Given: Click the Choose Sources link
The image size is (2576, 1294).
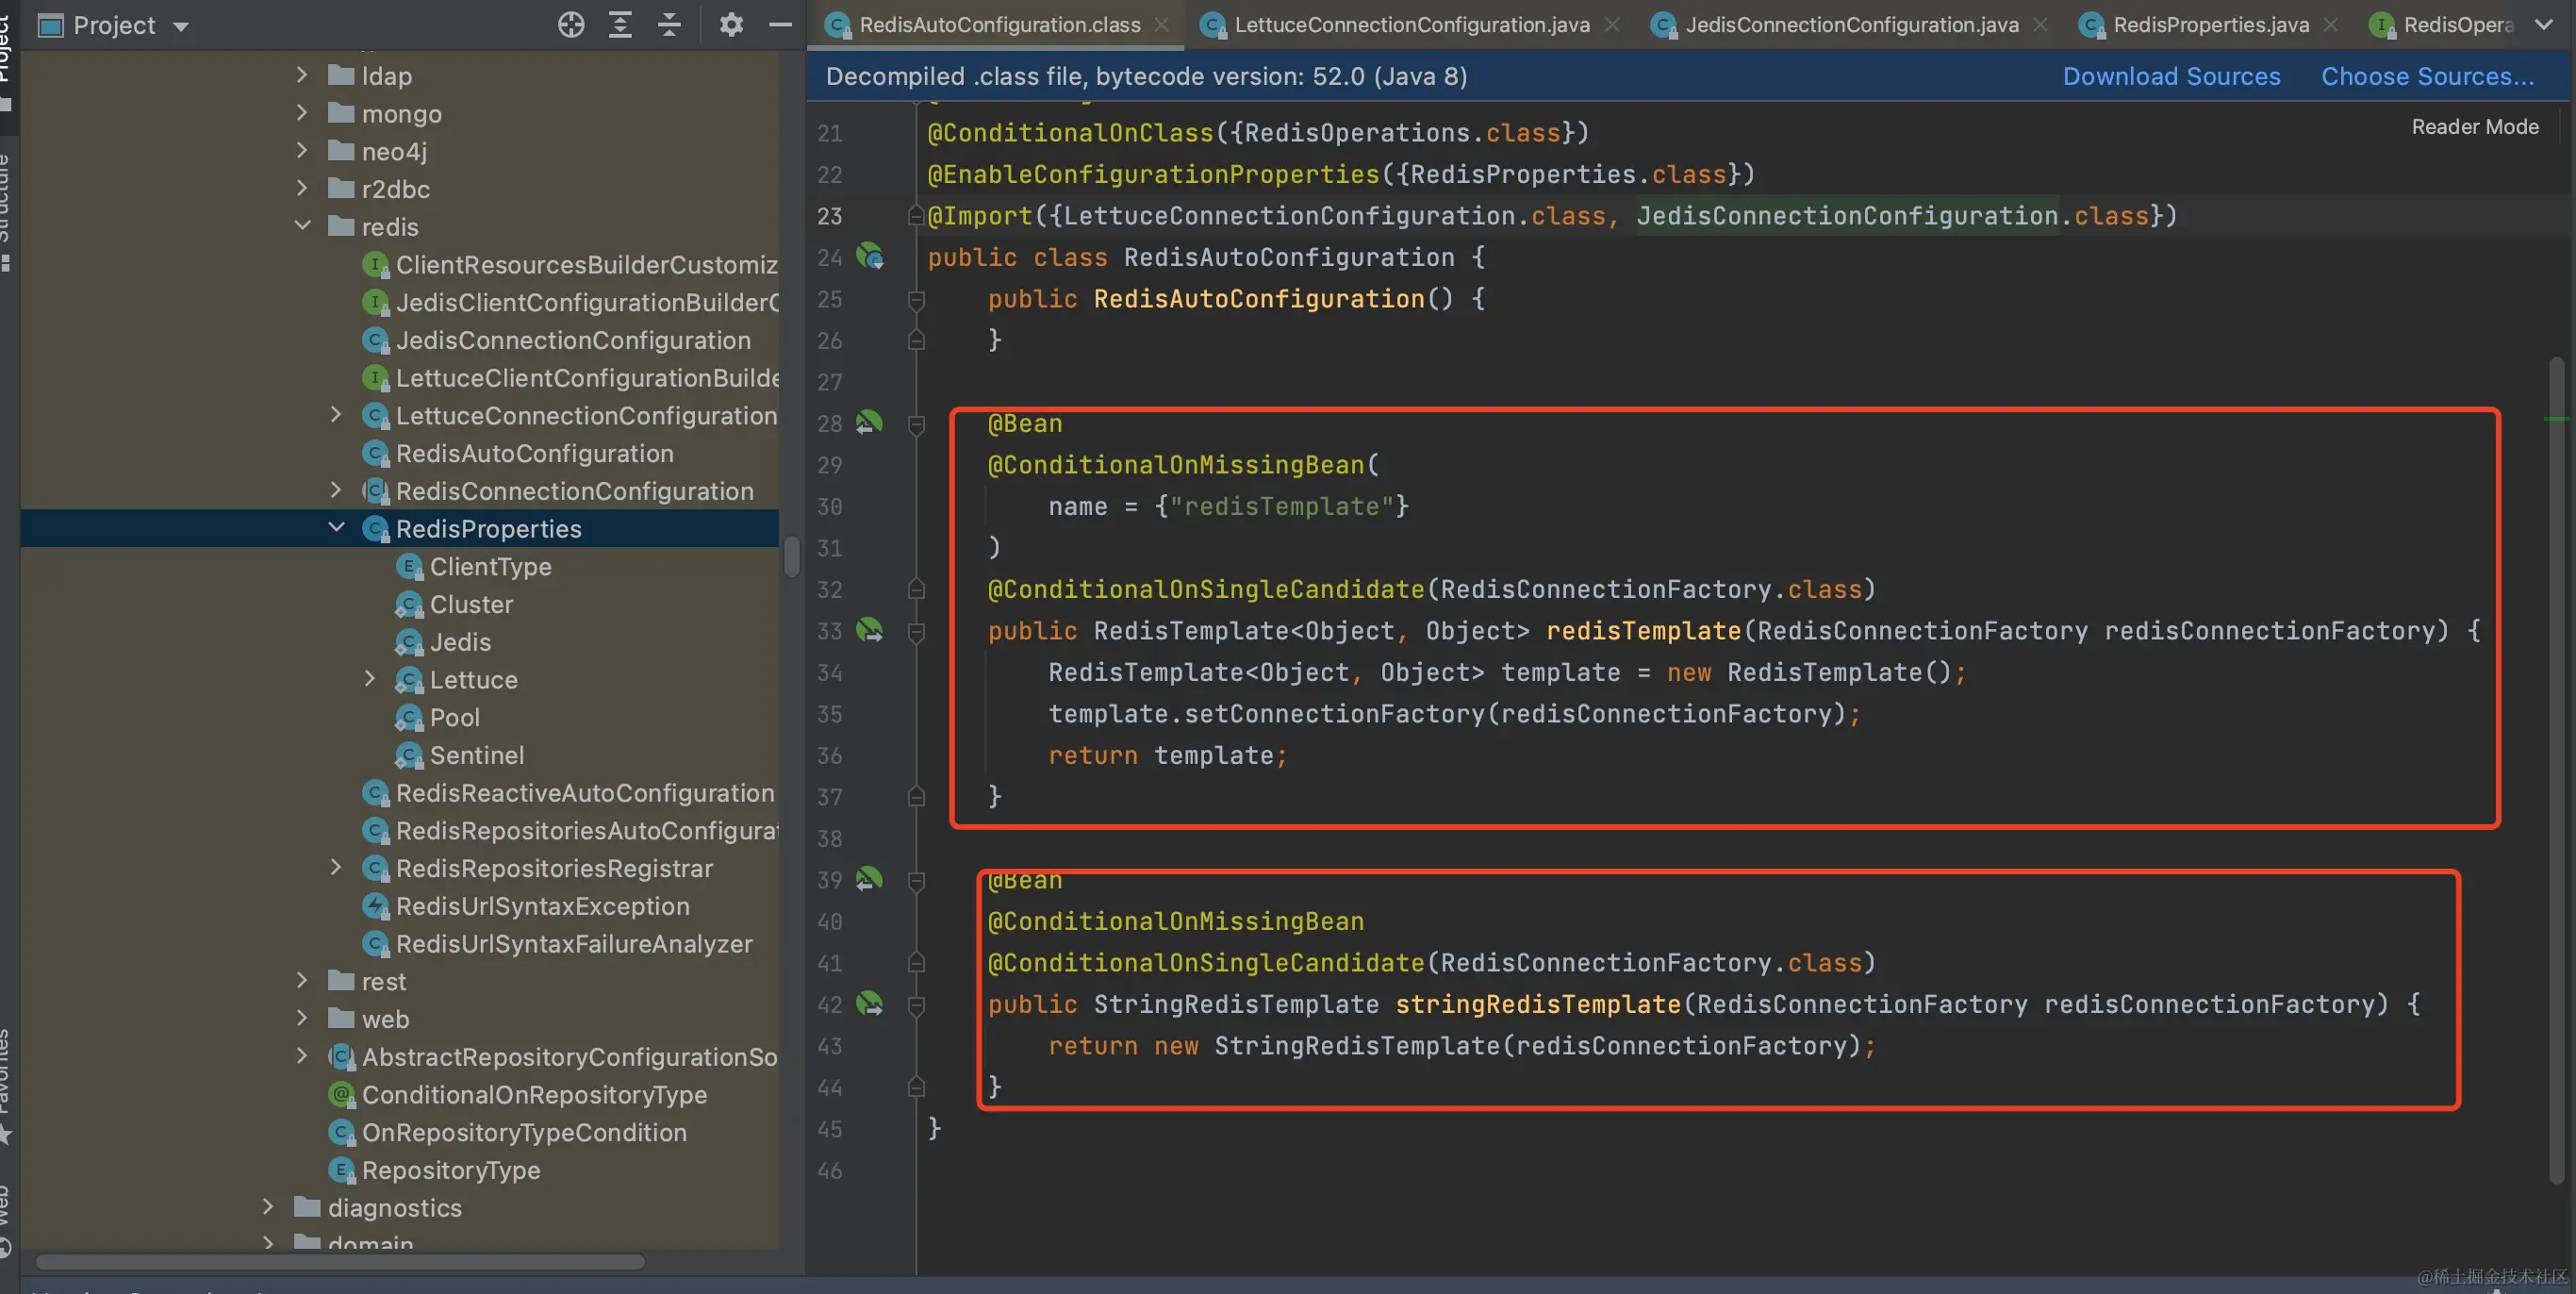Looking at the screenshot, I should click(x=2427, y=77).
